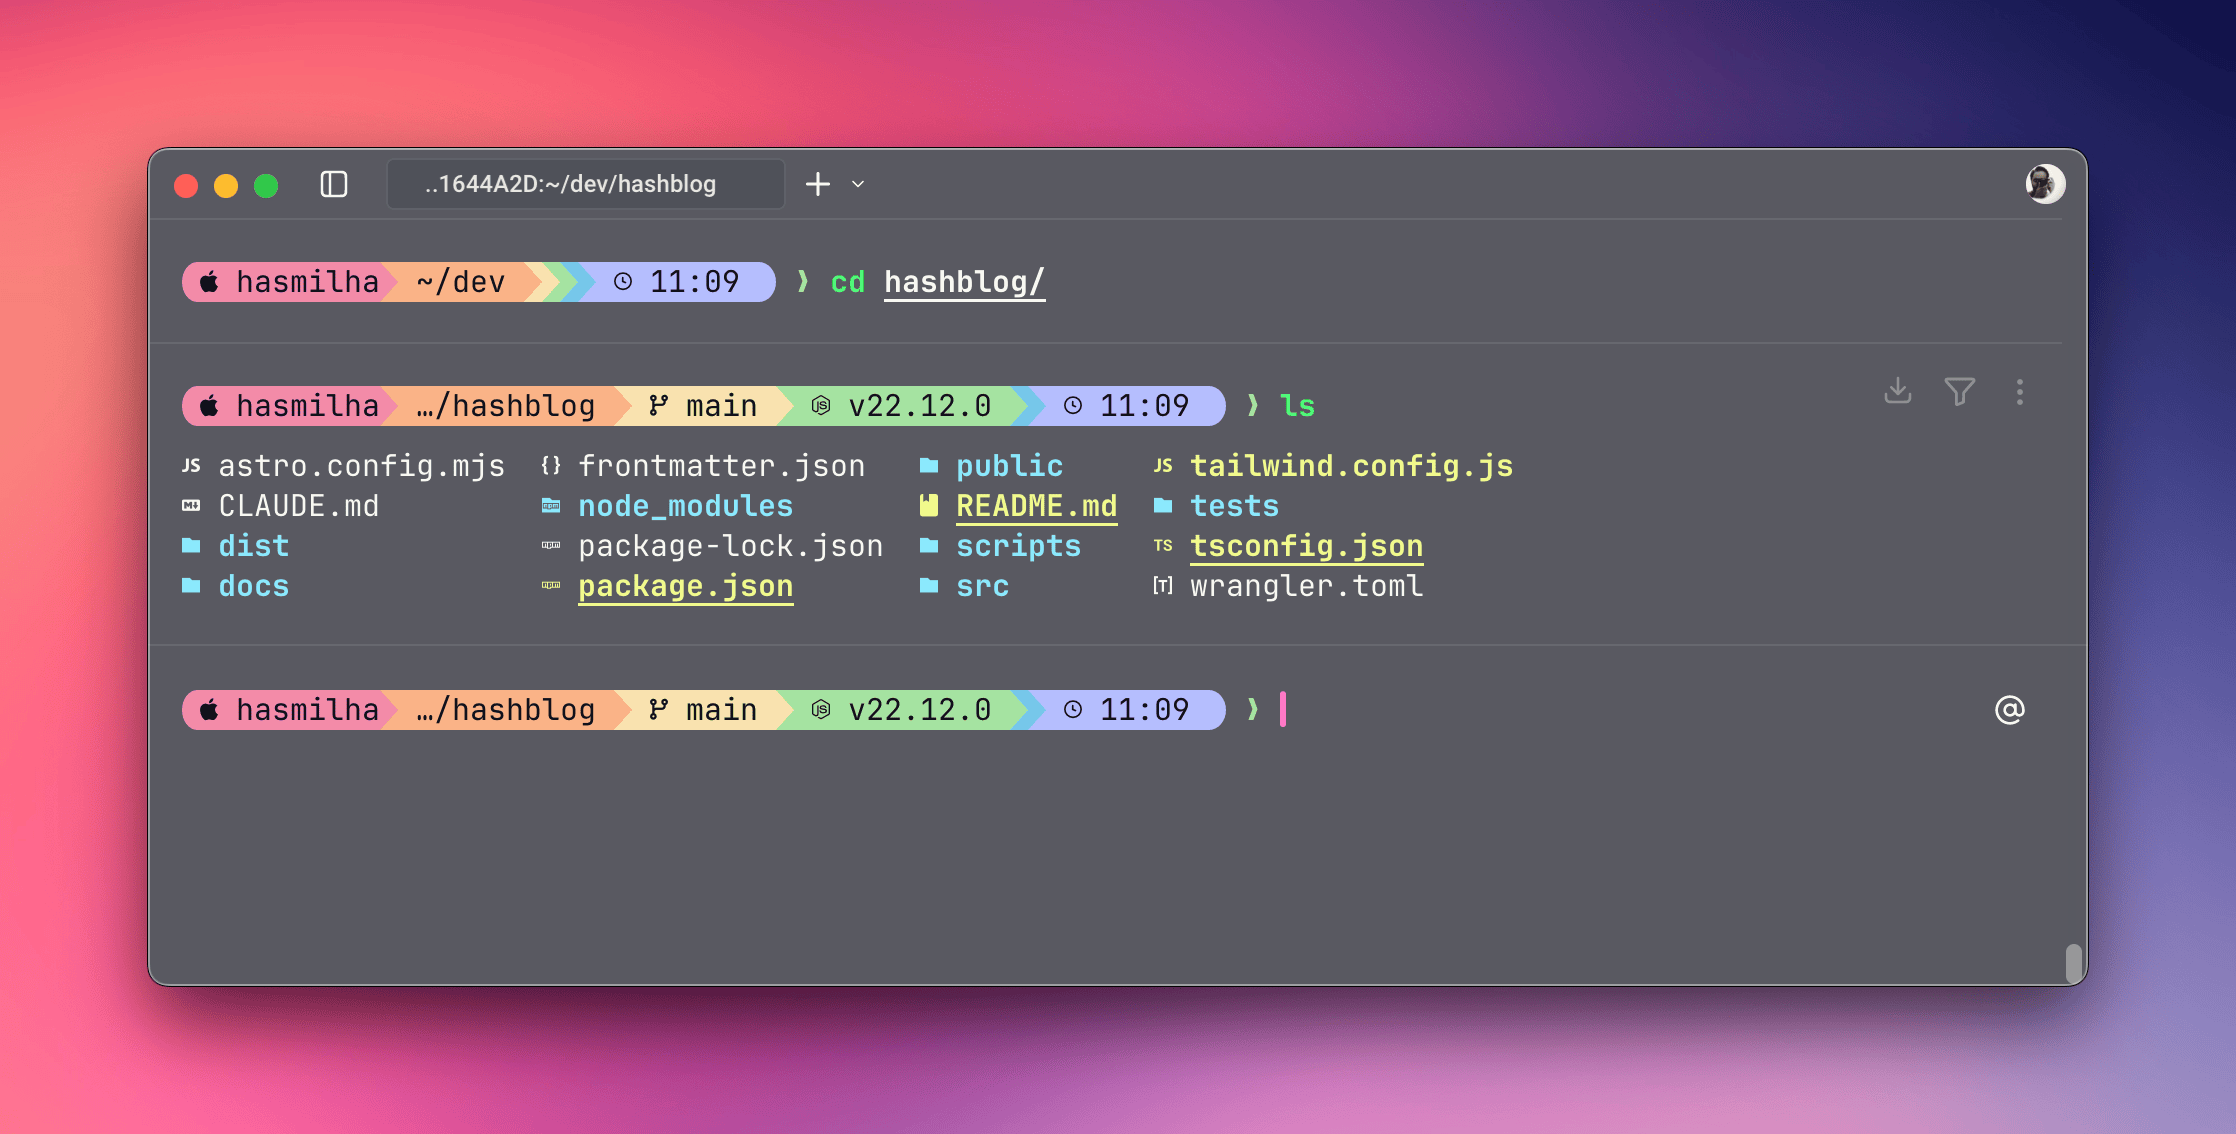Click the README.md book icon
The image size is (2236, 1134).
(x=929, y=506)
